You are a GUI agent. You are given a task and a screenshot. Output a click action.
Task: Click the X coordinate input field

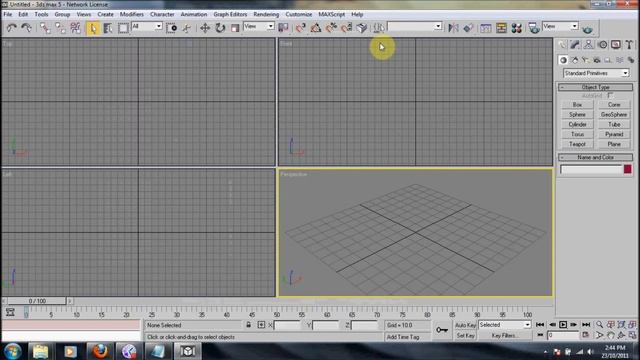click(x=287, y=325)
